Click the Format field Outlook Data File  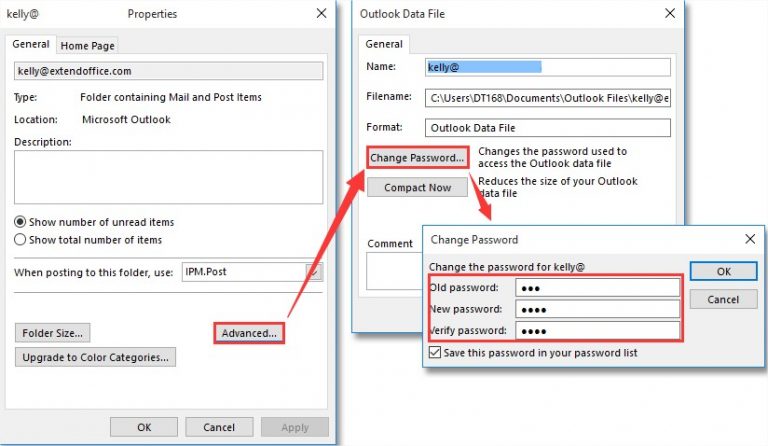(x=548, y=128)
